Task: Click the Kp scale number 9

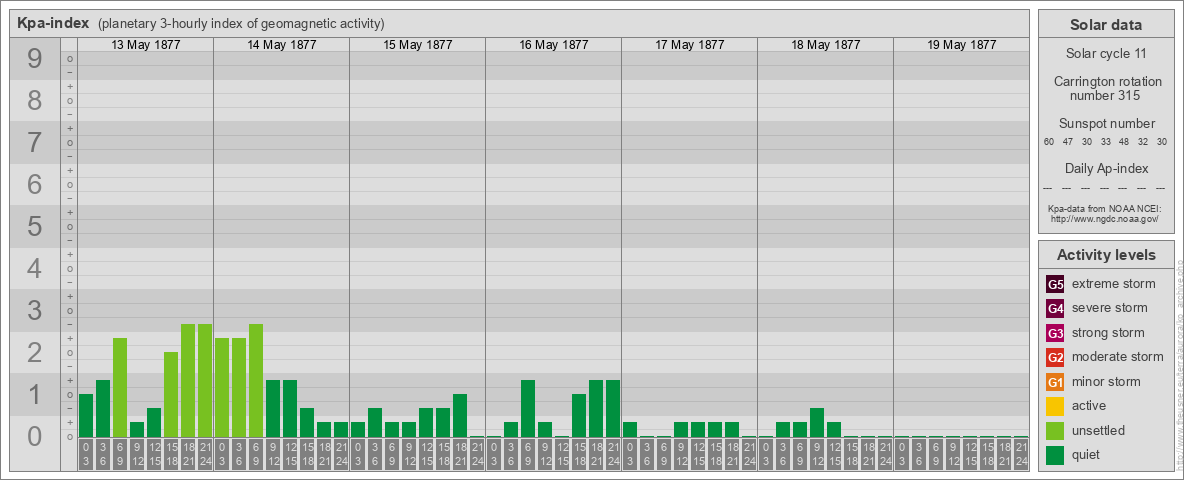Action: (34, 59)
